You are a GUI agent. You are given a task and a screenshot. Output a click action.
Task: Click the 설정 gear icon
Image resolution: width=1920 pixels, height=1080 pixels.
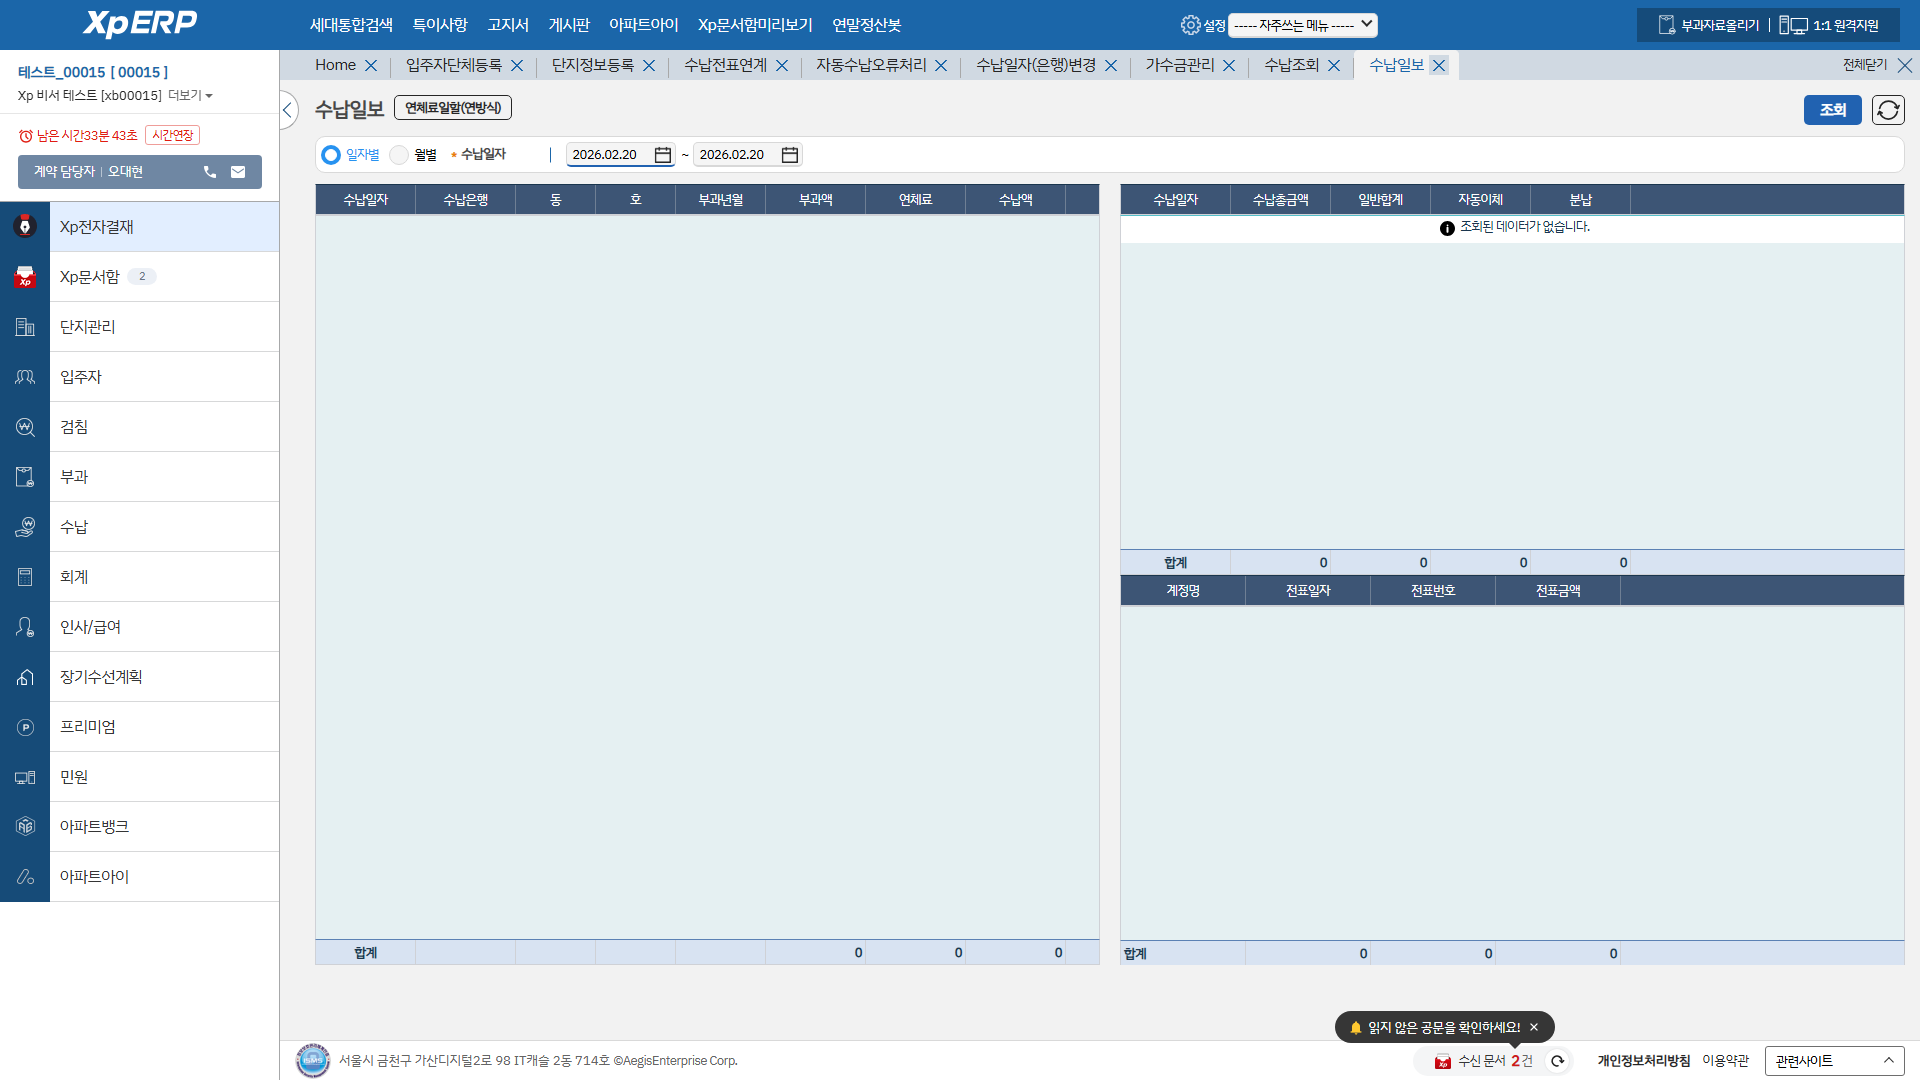point(1190,25)
